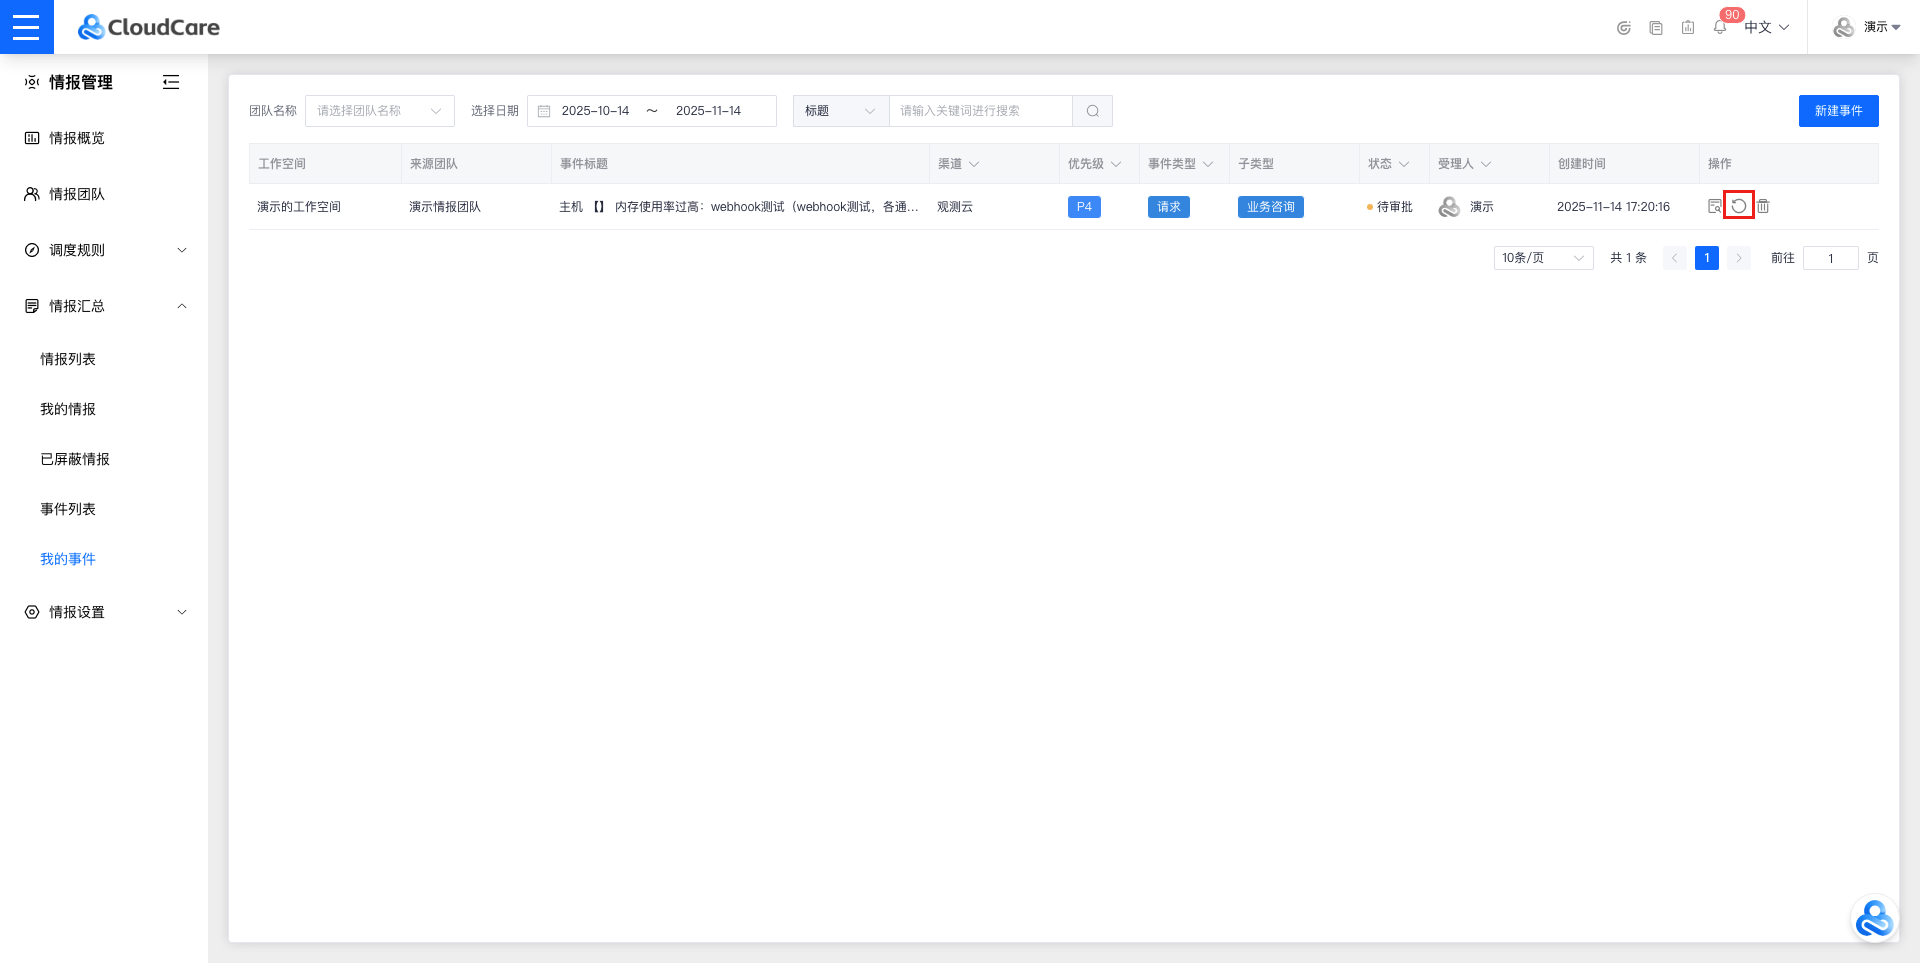Open the notification bell with 90 badge
Screen dimensions: 1920x963
point(1720,27)
